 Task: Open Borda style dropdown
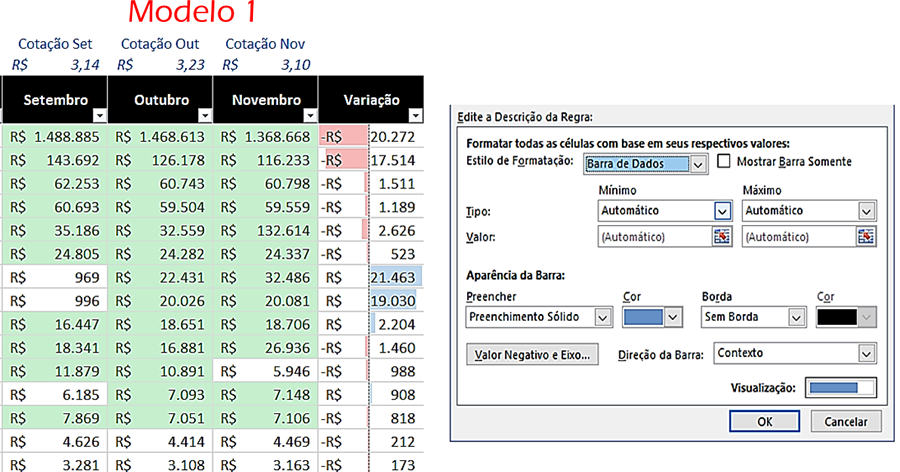[796, 317]
